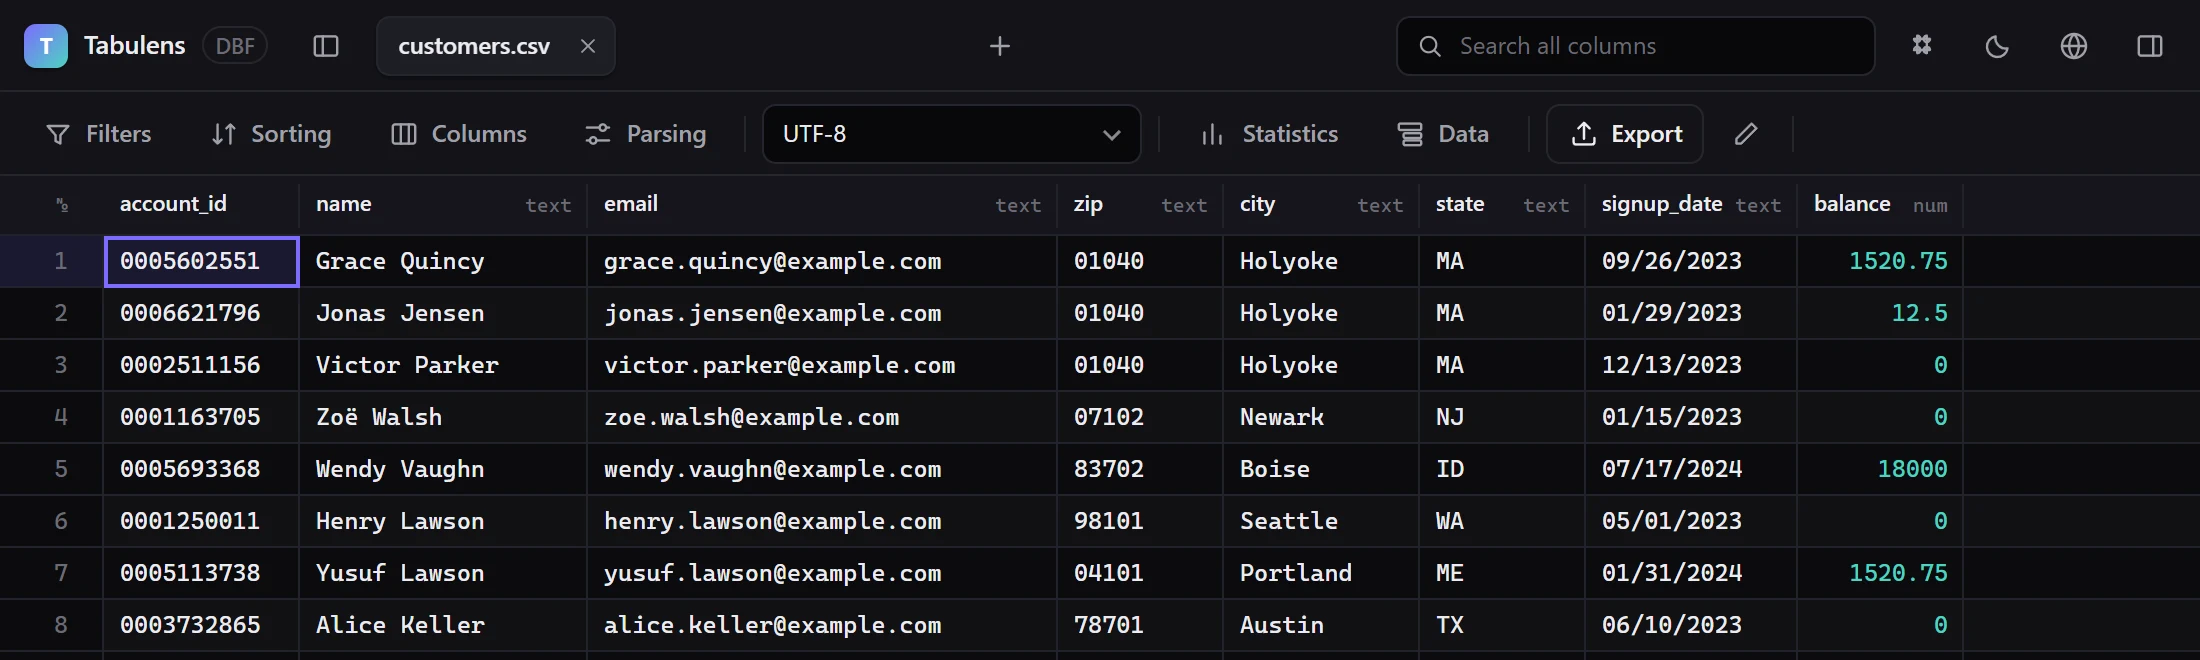The width and height of the screenshot is (2200, 660).
Task: Click the text type label of email column
Action: pos(1018,206)
